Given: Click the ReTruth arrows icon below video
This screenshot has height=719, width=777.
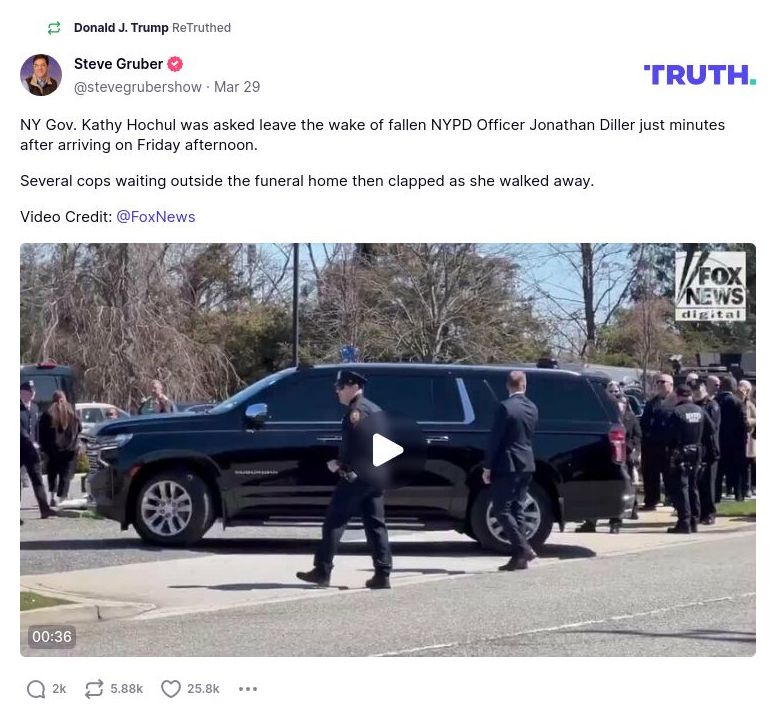Looking at the screenshot, I should [94, 689].
